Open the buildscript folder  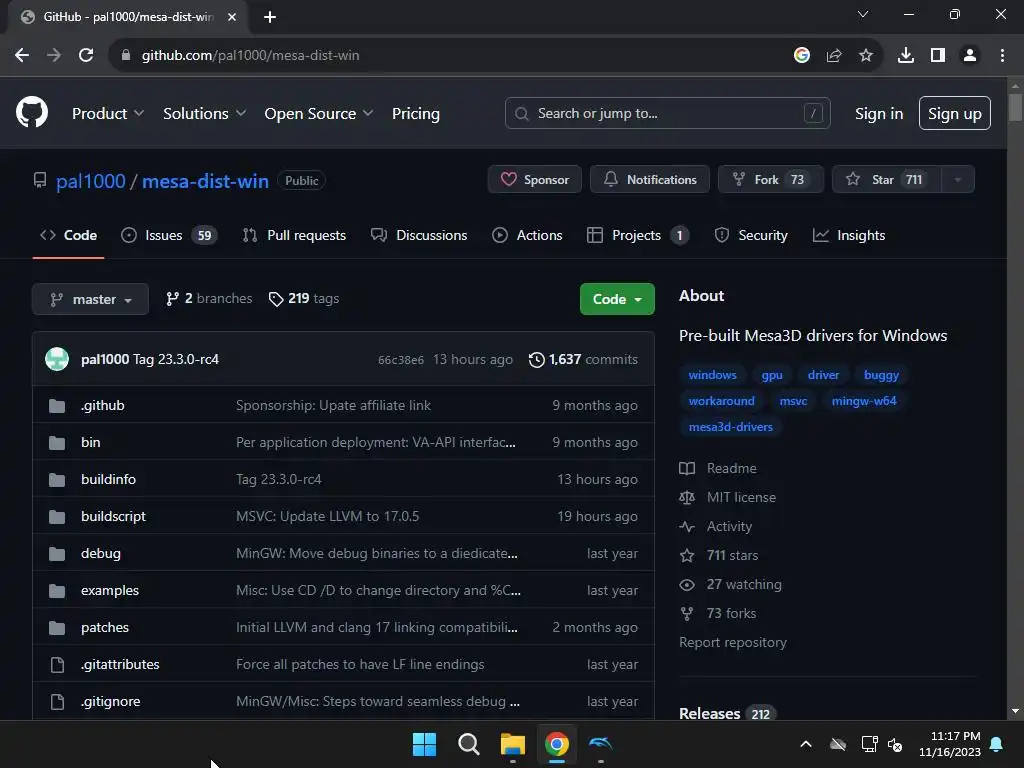(113, 517)
